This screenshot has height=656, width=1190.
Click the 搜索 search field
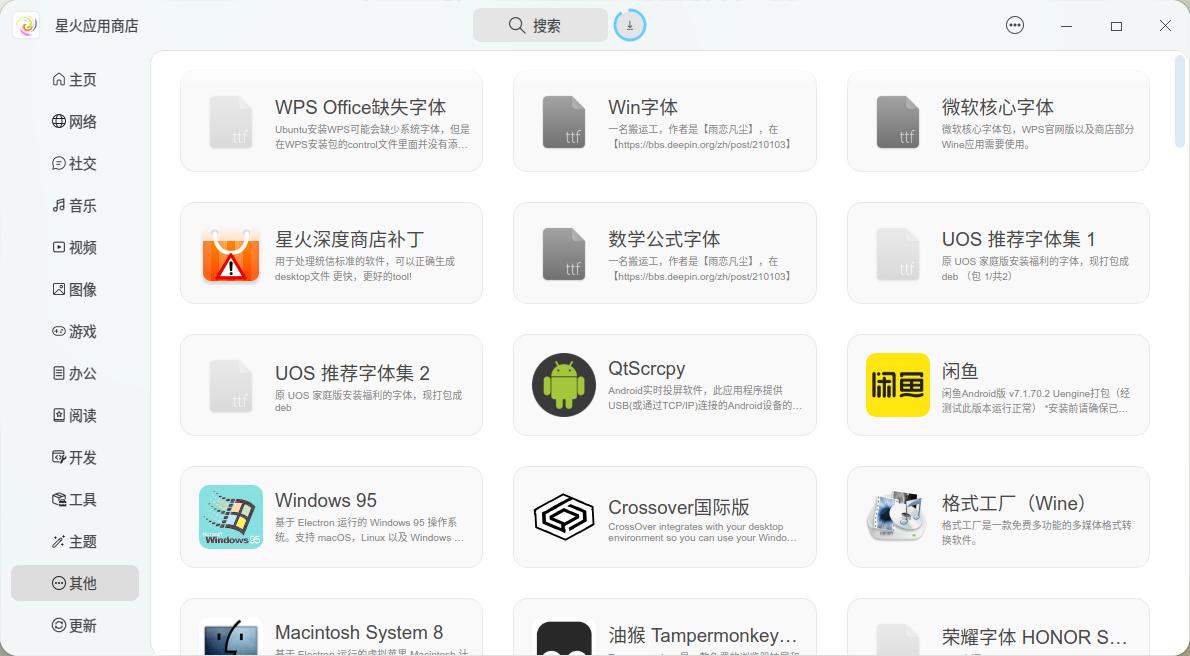(x=540, y=25)
